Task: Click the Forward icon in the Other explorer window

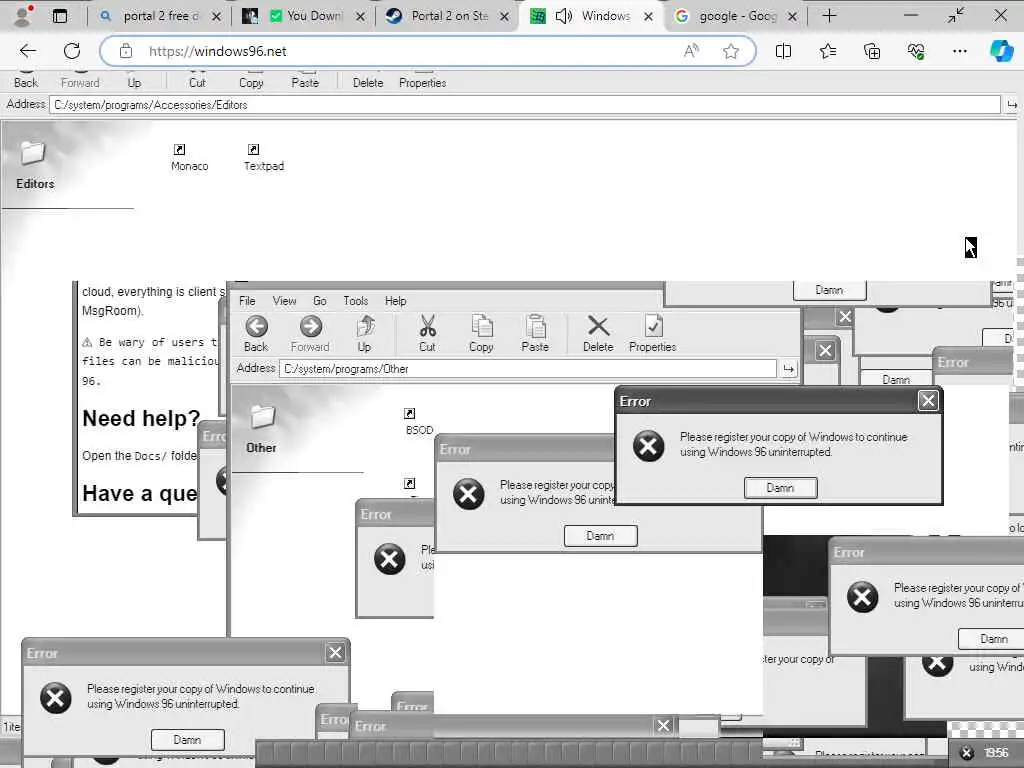Action: [x=310, y=326]
